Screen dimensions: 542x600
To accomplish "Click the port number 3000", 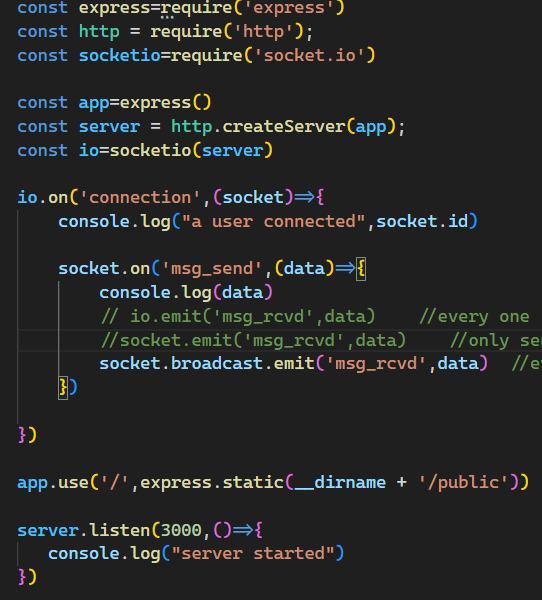I will [x=181, y=530].
